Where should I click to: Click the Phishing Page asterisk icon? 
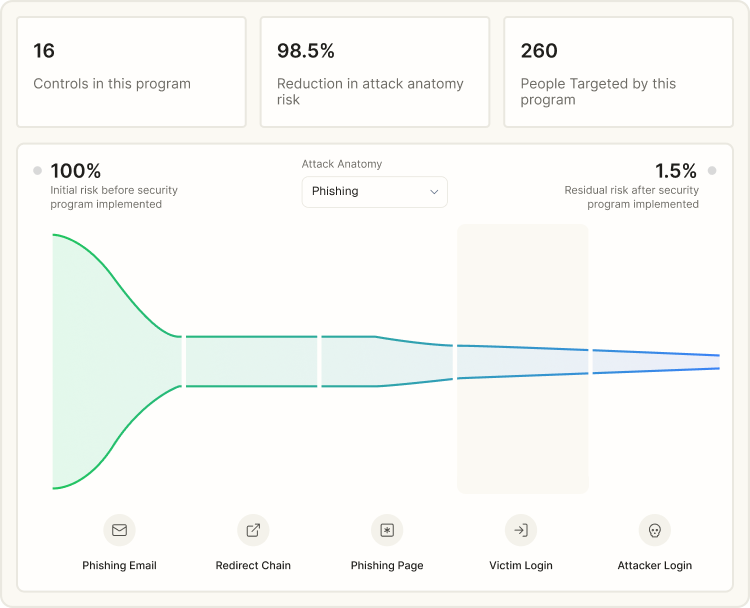pos(387,530)
